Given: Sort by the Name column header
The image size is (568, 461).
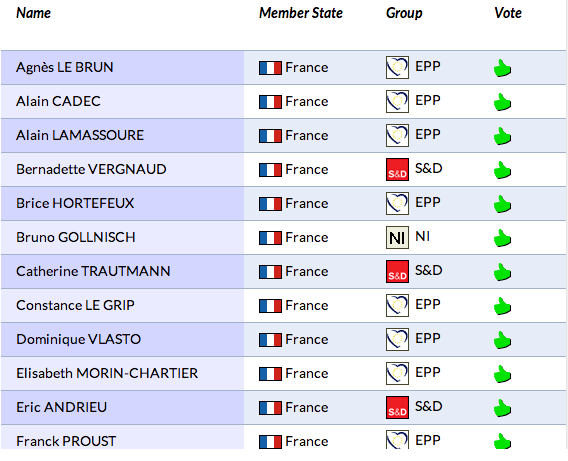Looking at the screenshot, I should point(33,13).
